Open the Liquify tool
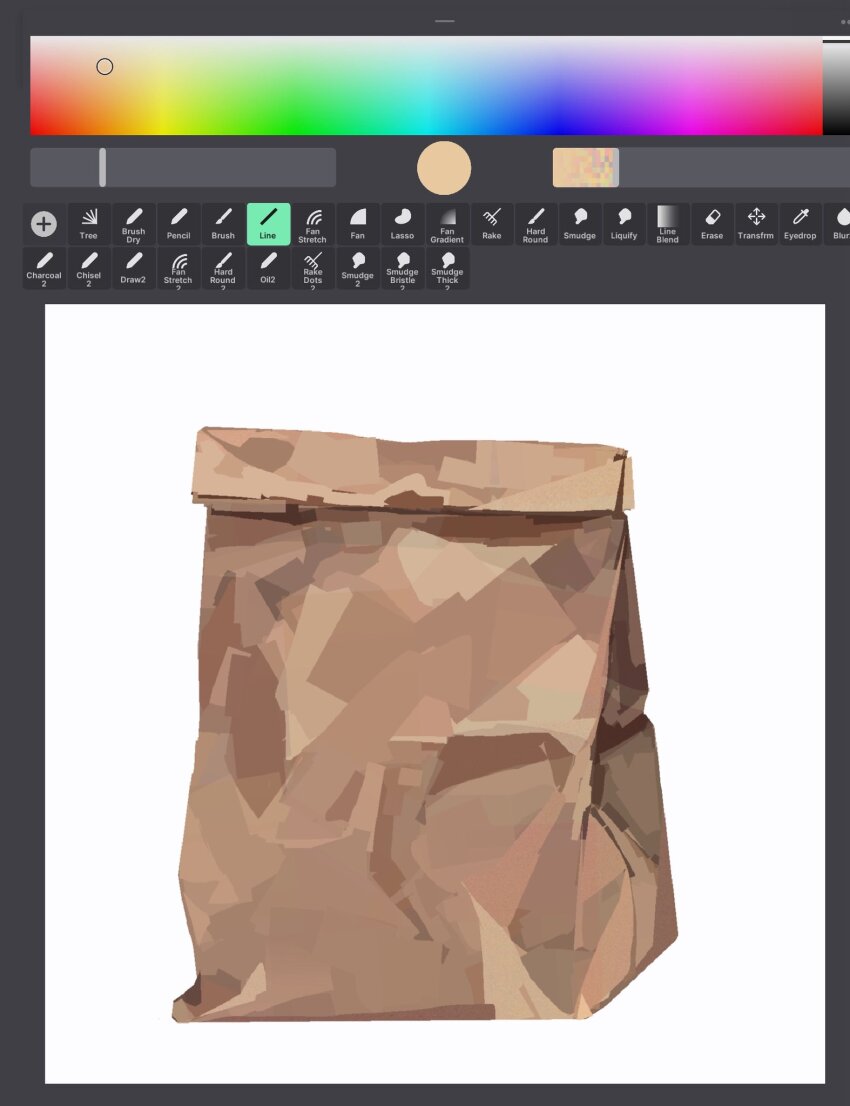The width and height of the screenshot is (850, 1106). (x=623, y=224)
